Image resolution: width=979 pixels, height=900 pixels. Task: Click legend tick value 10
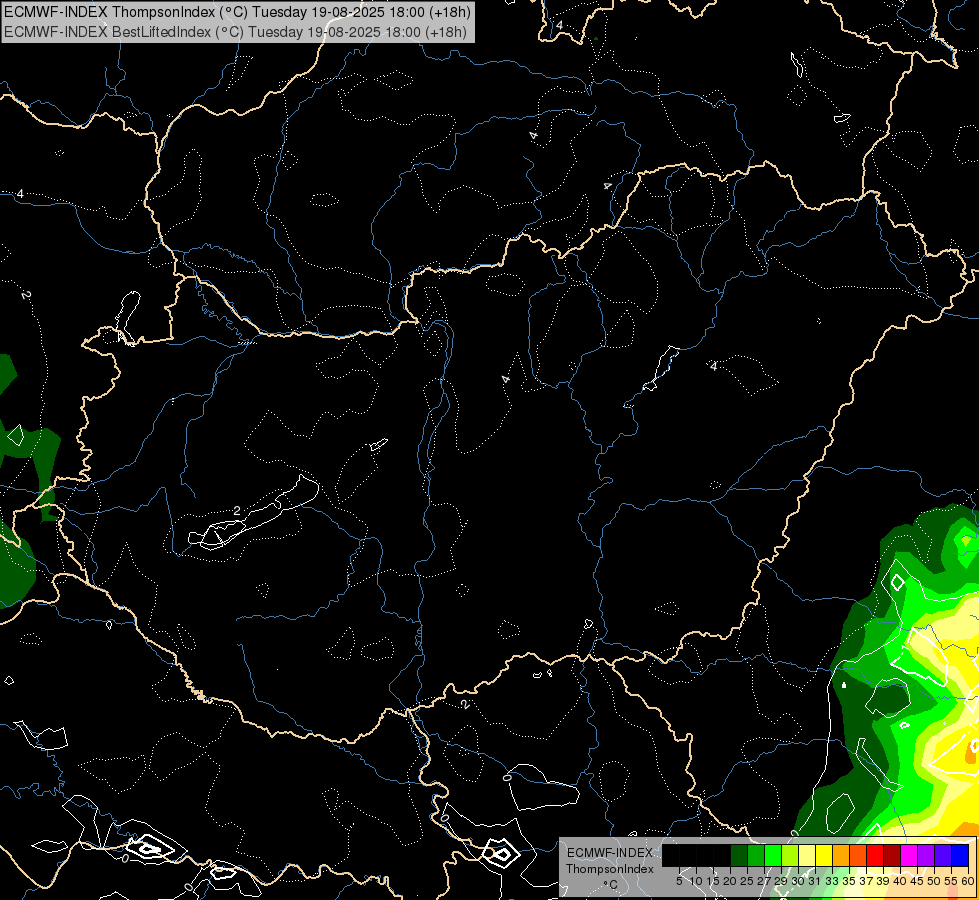pos(696,881)
